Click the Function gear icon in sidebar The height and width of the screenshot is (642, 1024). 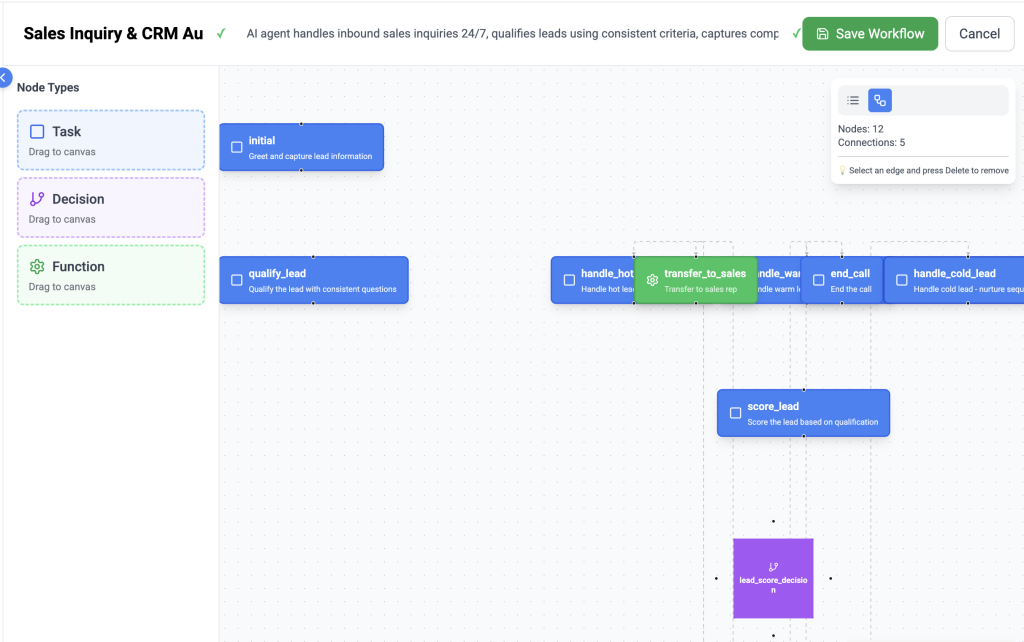pos(37,267)
